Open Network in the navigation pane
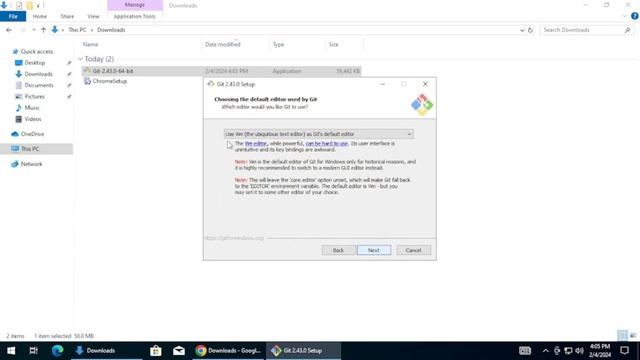 click(31, 164)
